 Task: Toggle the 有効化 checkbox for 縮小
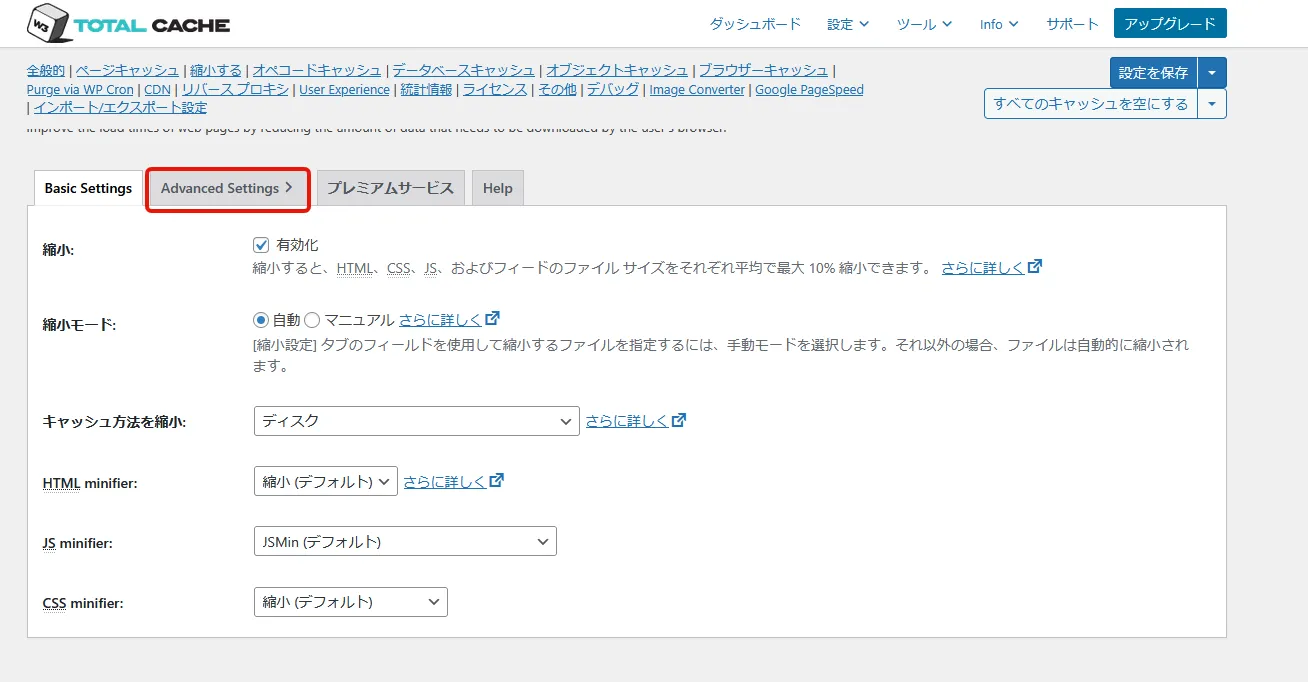[x=262, y=245]
